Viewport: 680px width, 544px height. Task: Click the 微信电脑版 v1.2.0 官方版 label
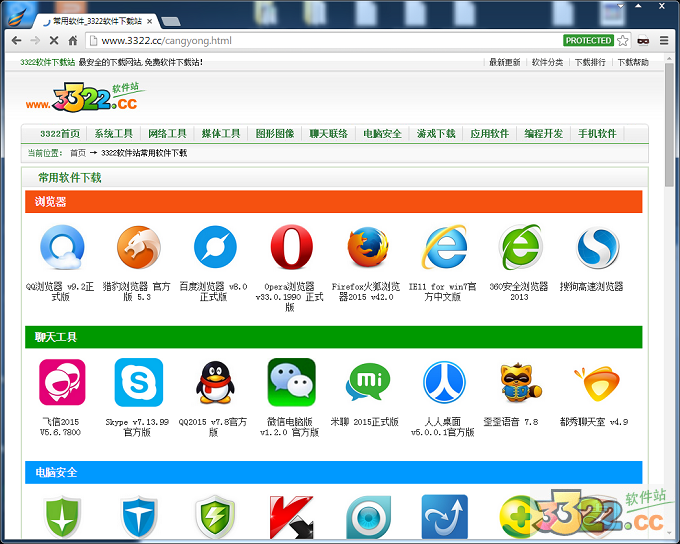(290, 427)
